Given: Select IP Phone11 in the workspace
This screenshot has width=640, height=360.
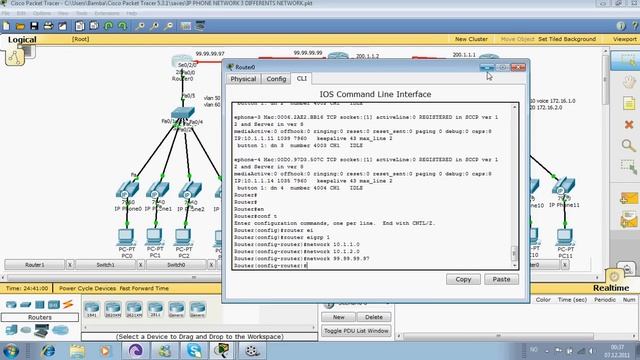Looking at the screenshot, I should pyautogui.click(x=564, y=186).
